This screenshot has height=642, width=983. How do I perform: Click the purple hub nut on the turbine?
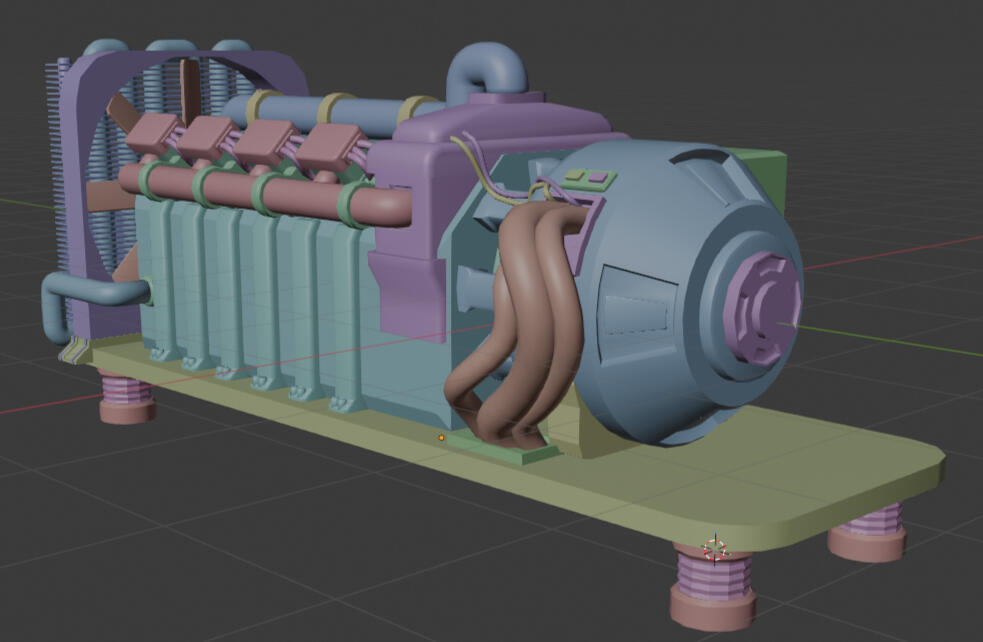pos(762,309)
